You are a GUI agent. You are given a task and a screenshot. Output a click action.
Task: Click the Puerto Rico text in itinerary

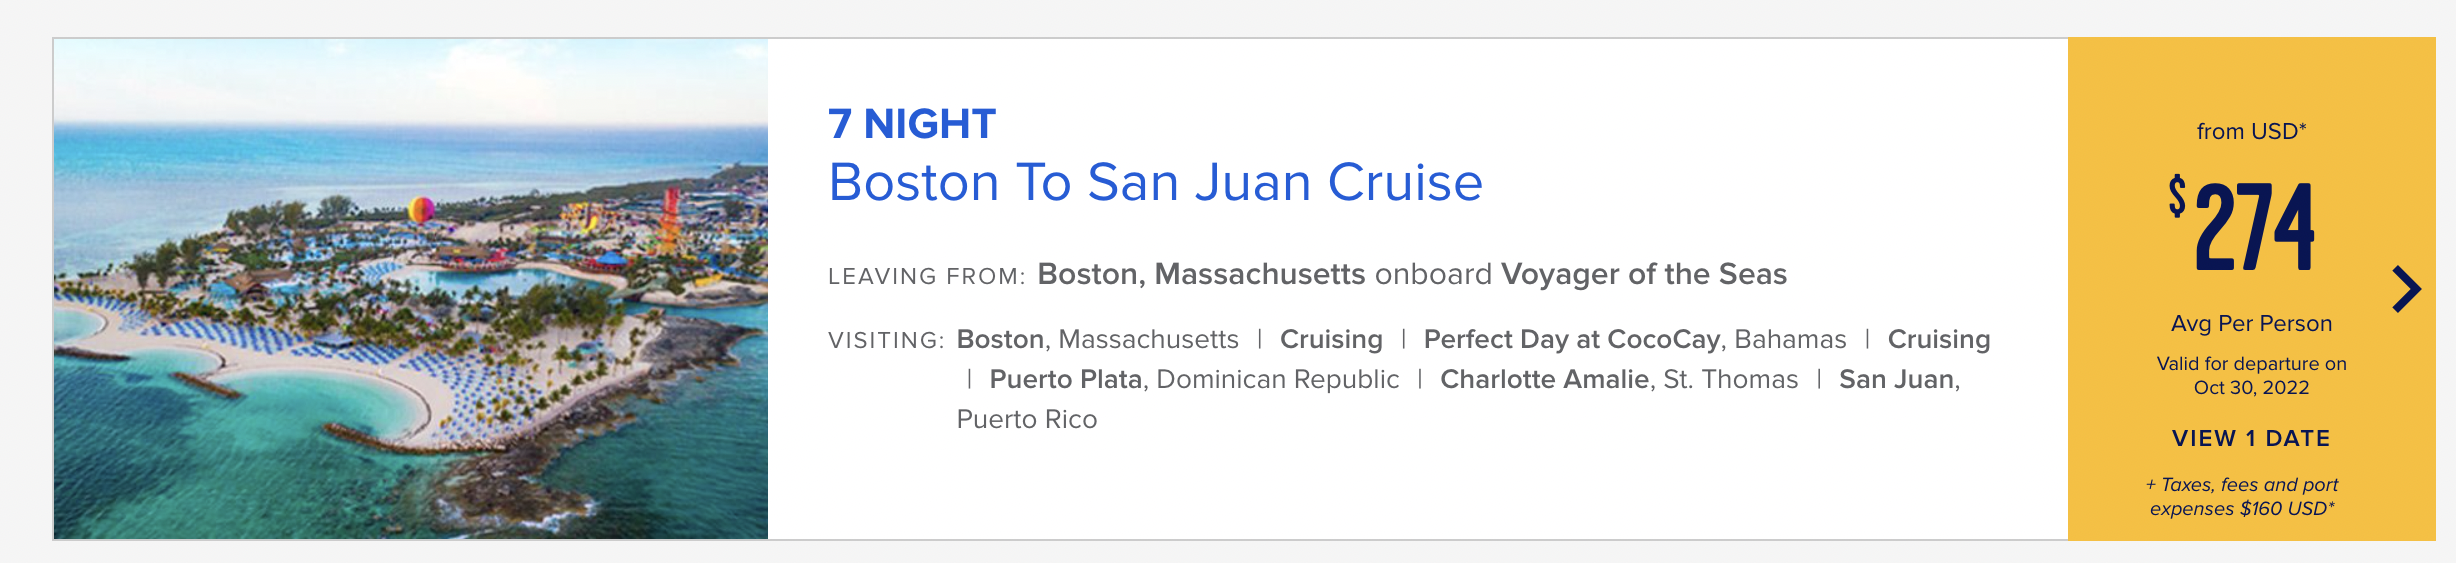[1027, 419]
